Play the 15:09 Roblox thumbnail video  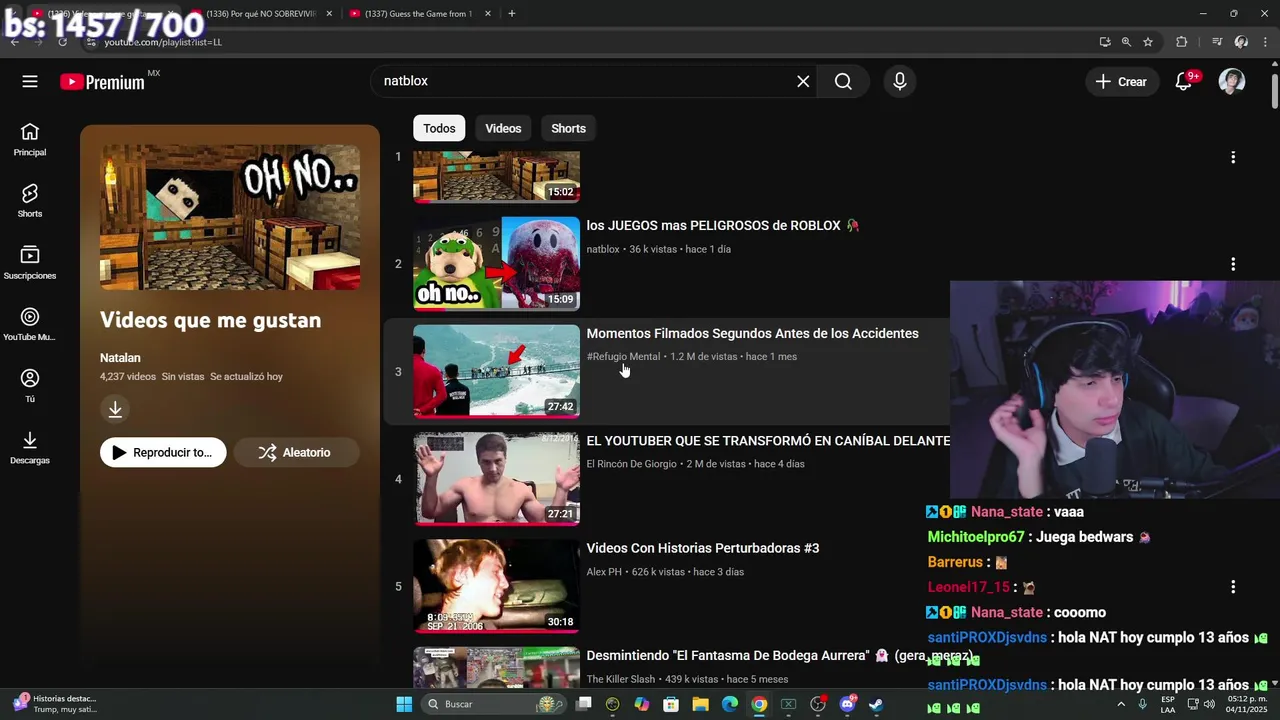[496, 264]
